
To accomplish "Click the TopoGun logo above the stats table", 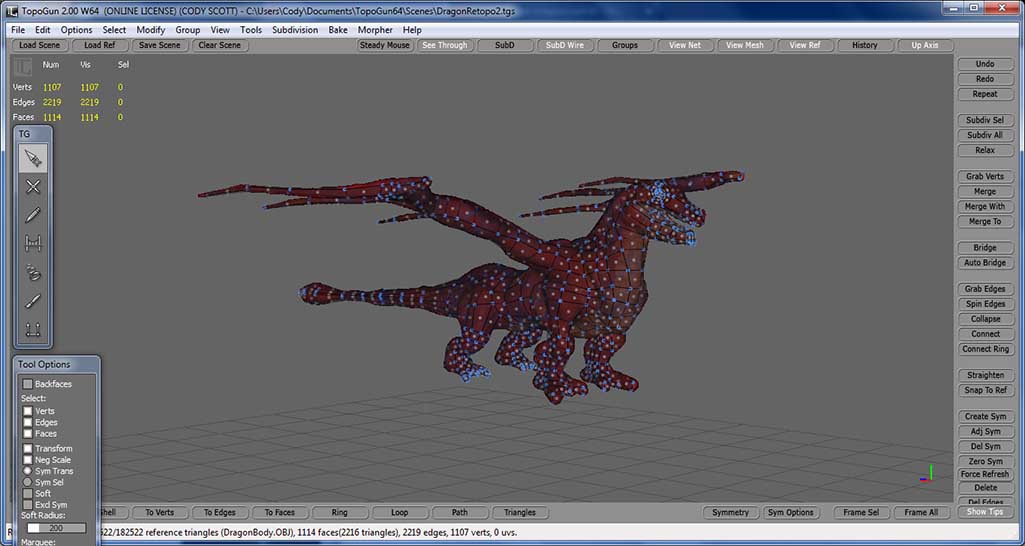I will 23,67.
